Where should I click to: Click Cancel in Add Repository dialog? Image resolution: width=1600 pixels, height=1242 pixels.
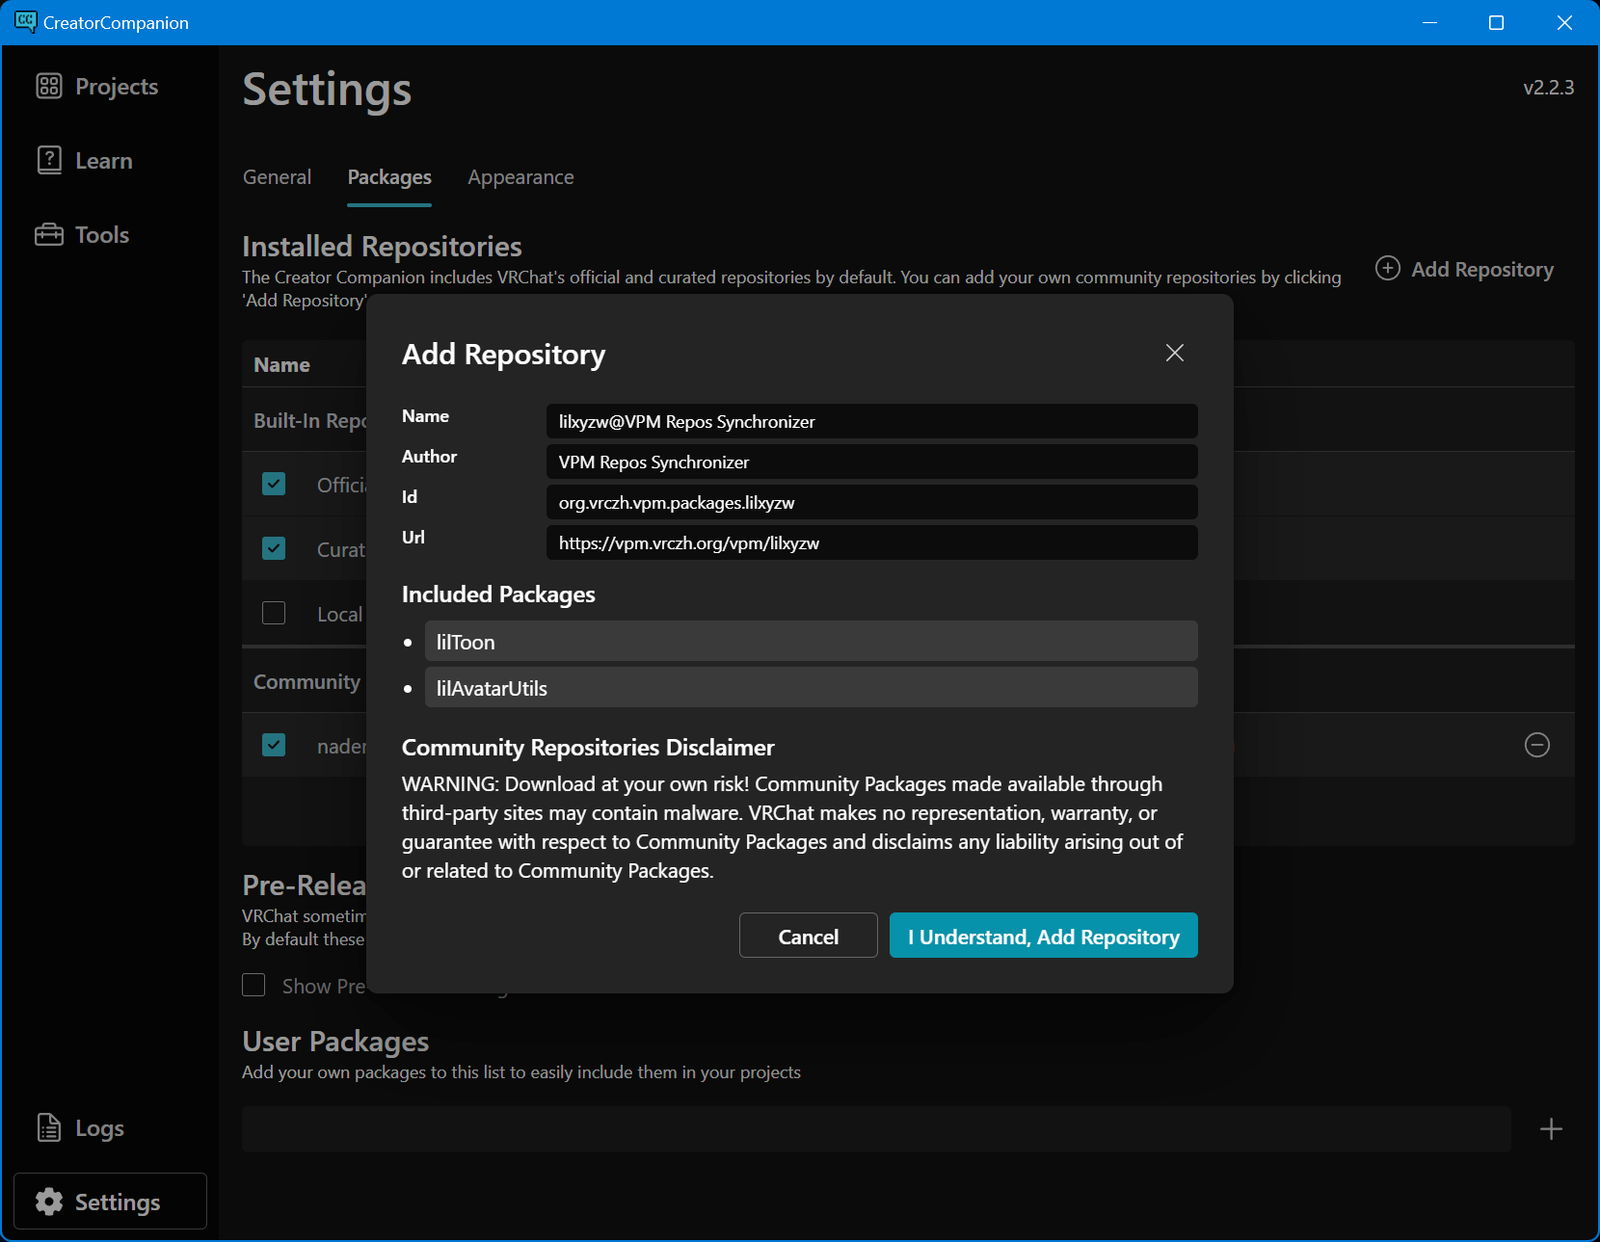pyautogui.click(x=808, y=936)
